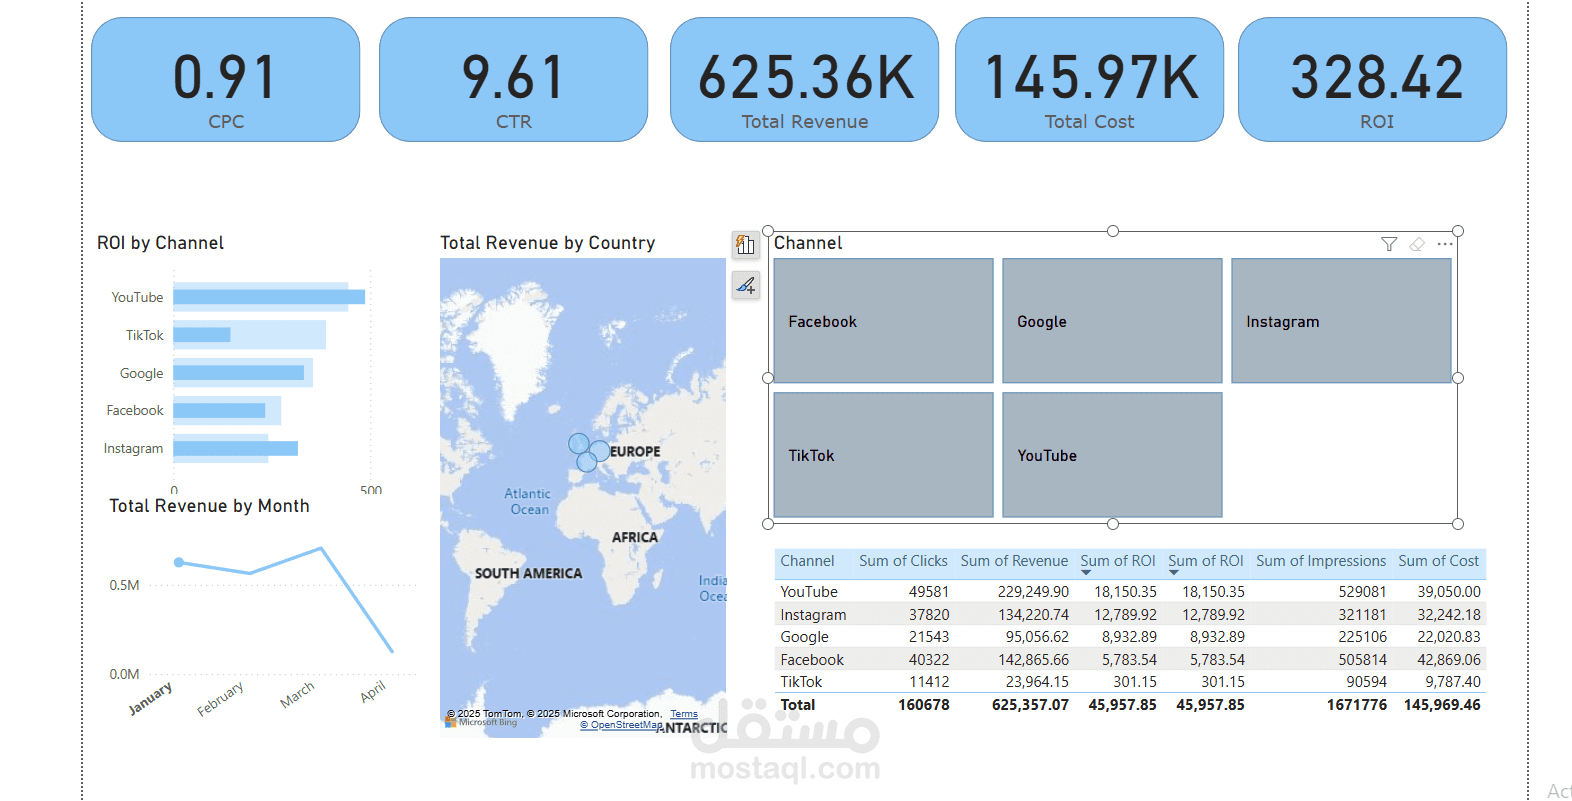Click the TikTok bar in ROI chart

(202, 335)
